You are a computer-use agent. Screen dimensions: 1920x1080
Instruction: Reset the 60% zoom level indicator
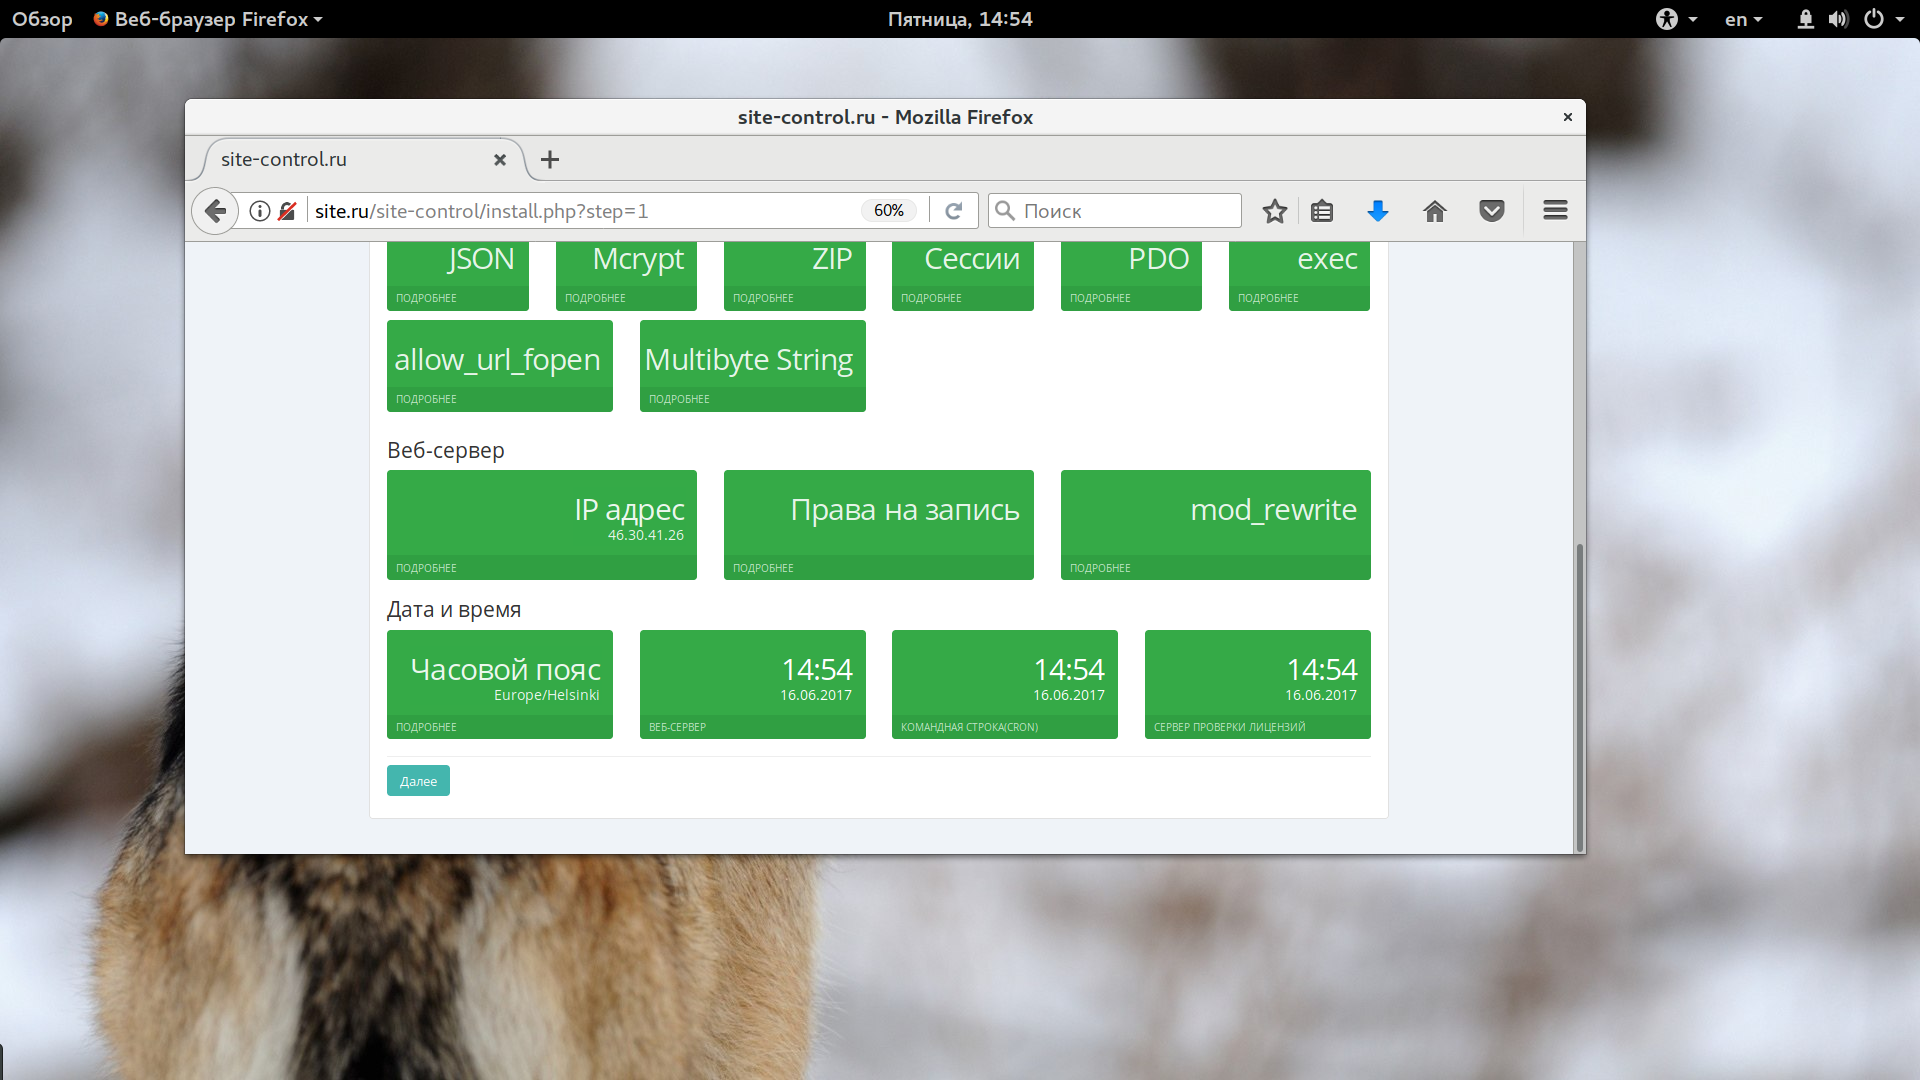point(888,211)
